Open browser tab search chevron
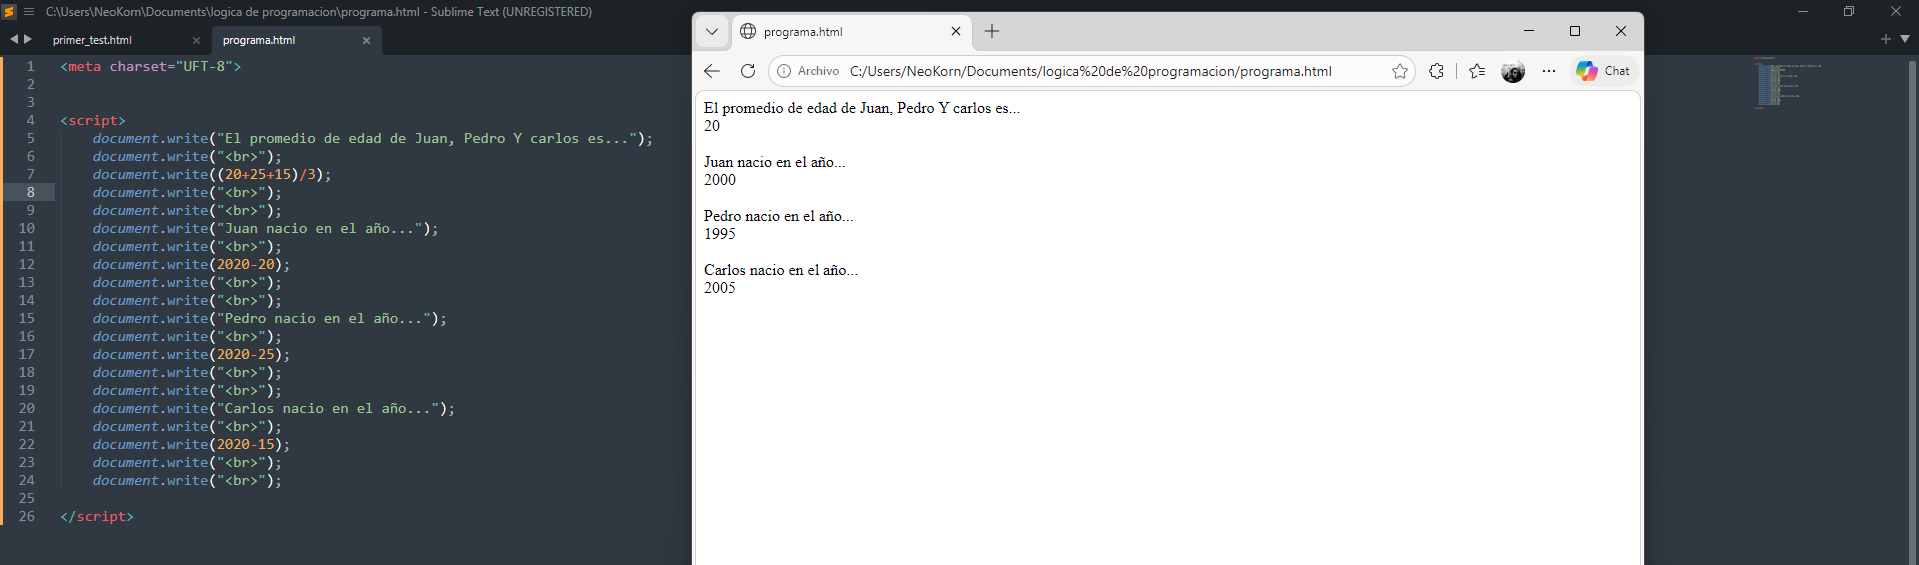Viewport: 1919px width, 565px height. coord(712,31)
